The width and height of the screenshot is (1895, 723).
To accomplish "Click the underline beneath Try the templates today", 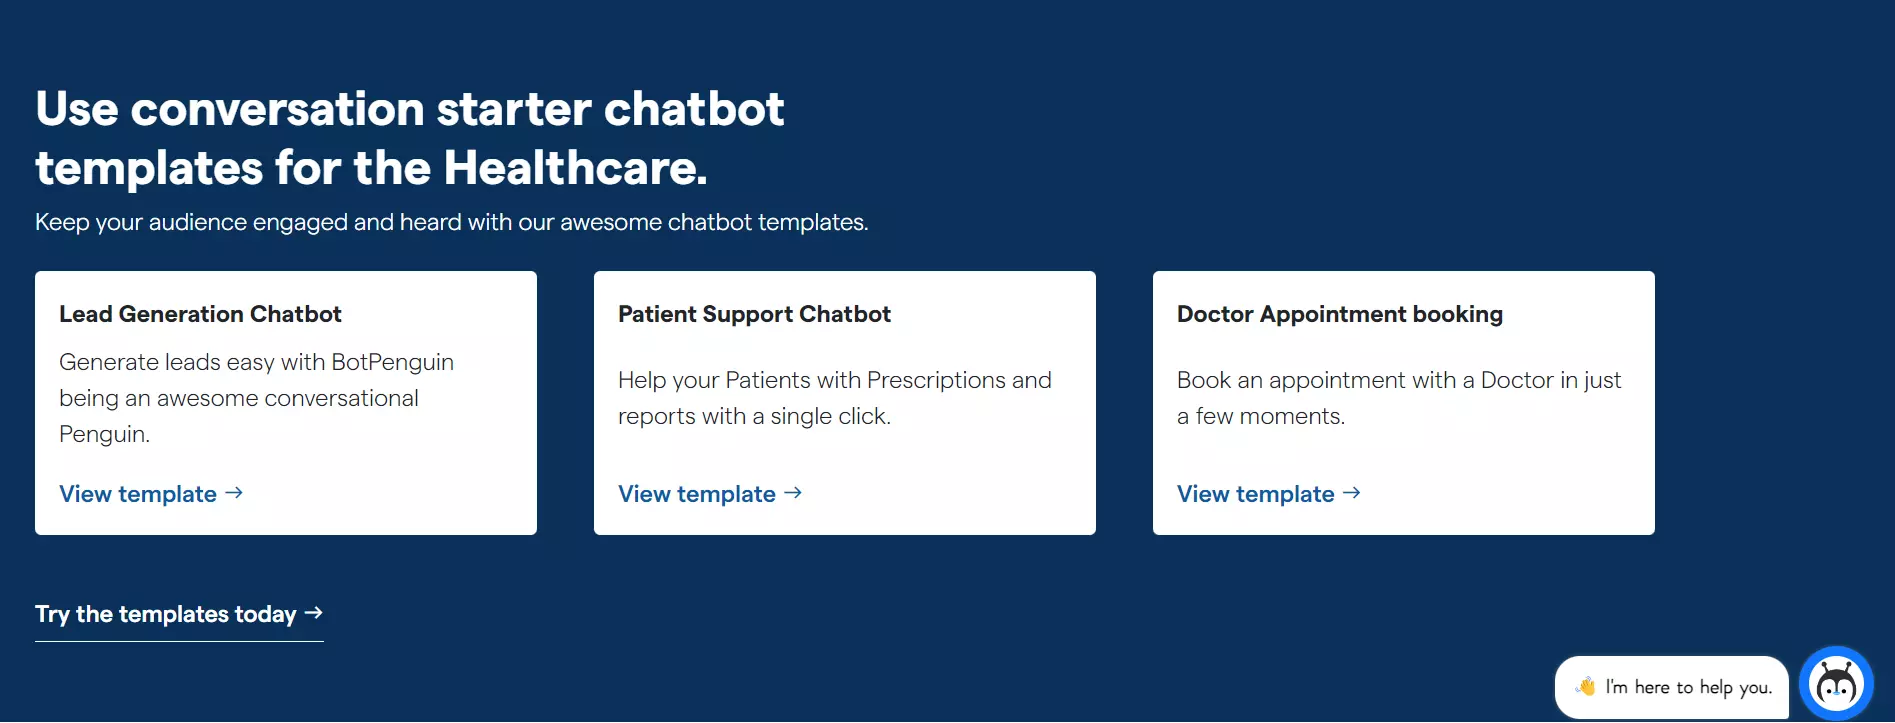I will tap(179, 641).
